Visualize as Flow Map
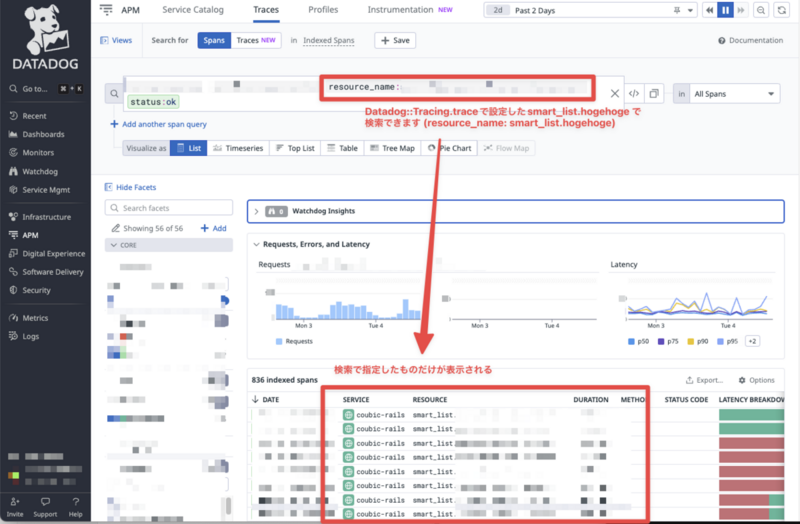 (506, 148)
